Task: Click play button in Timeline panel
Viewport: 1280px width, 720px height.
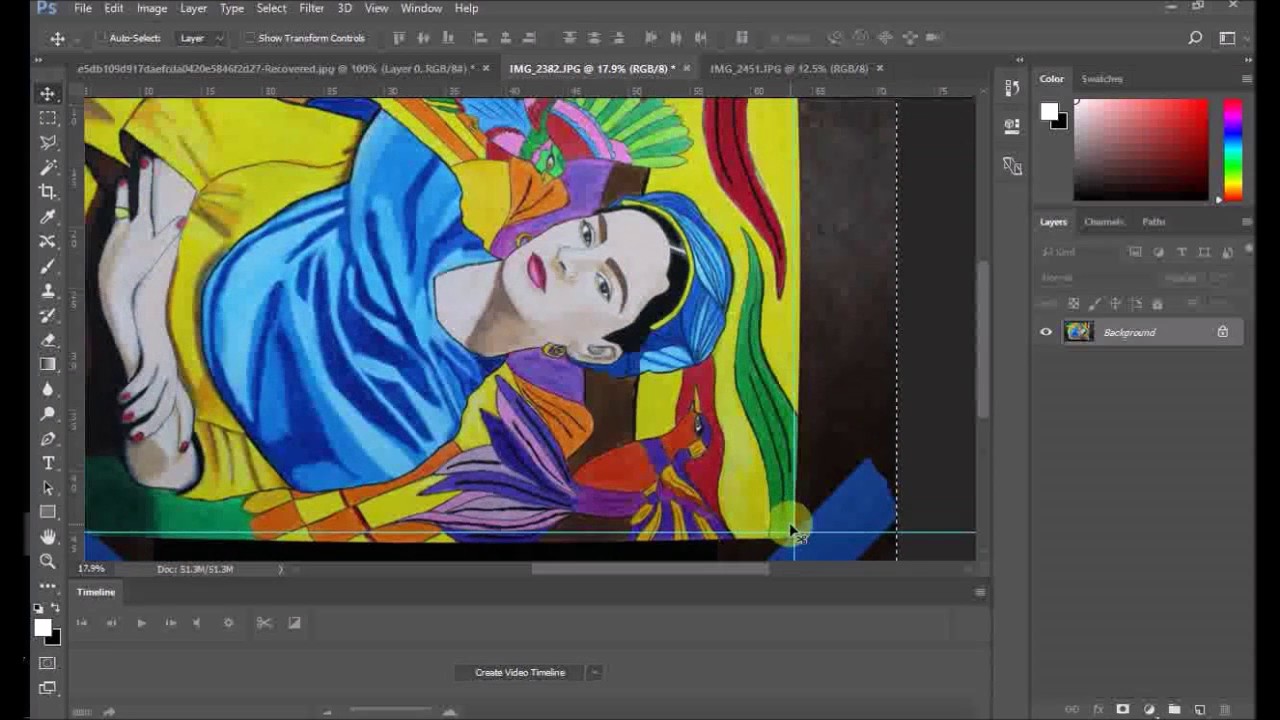Action: click(141, 622)
